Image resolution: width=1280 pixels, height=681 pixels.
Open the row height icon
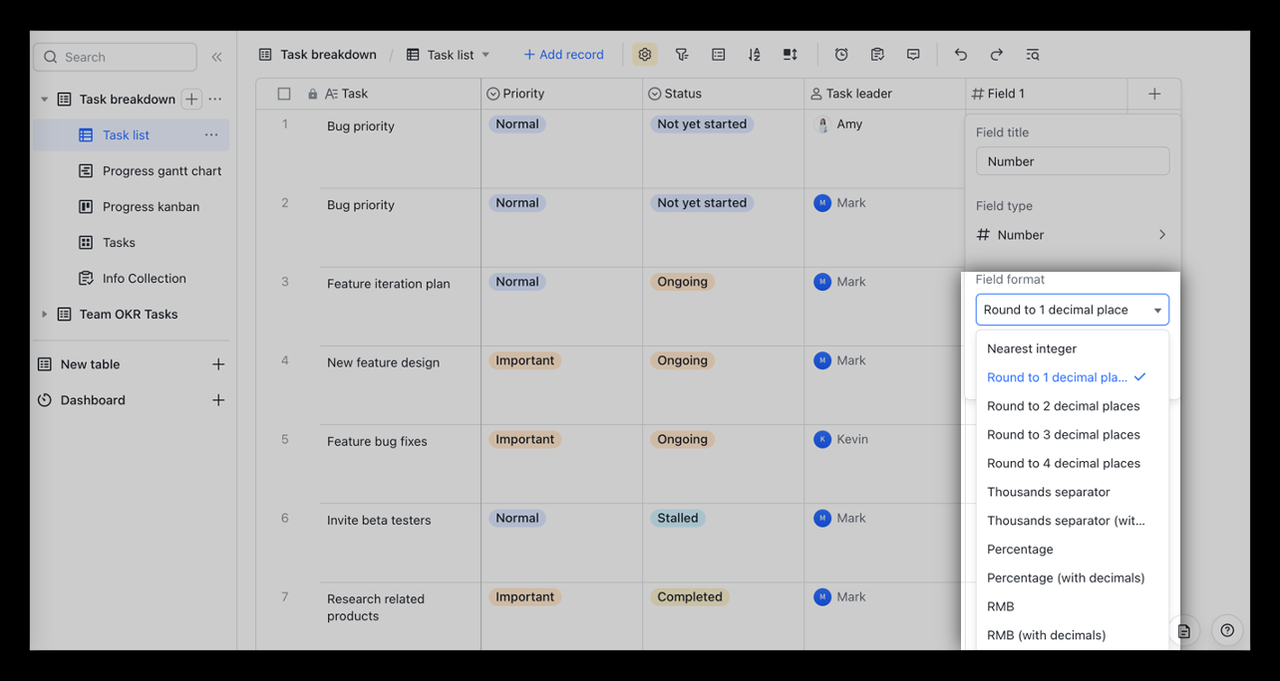(x=790, y=55)
